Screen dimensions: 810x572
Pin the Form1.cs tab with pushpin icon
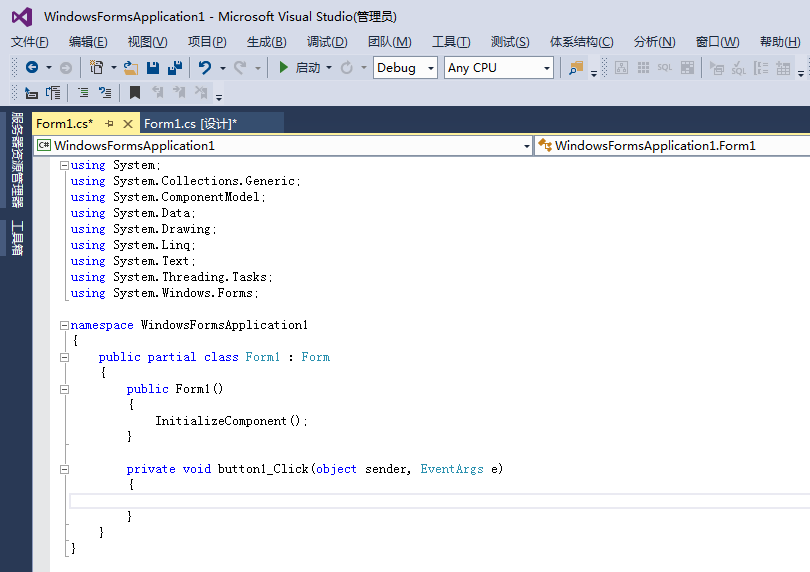[109, 123]
